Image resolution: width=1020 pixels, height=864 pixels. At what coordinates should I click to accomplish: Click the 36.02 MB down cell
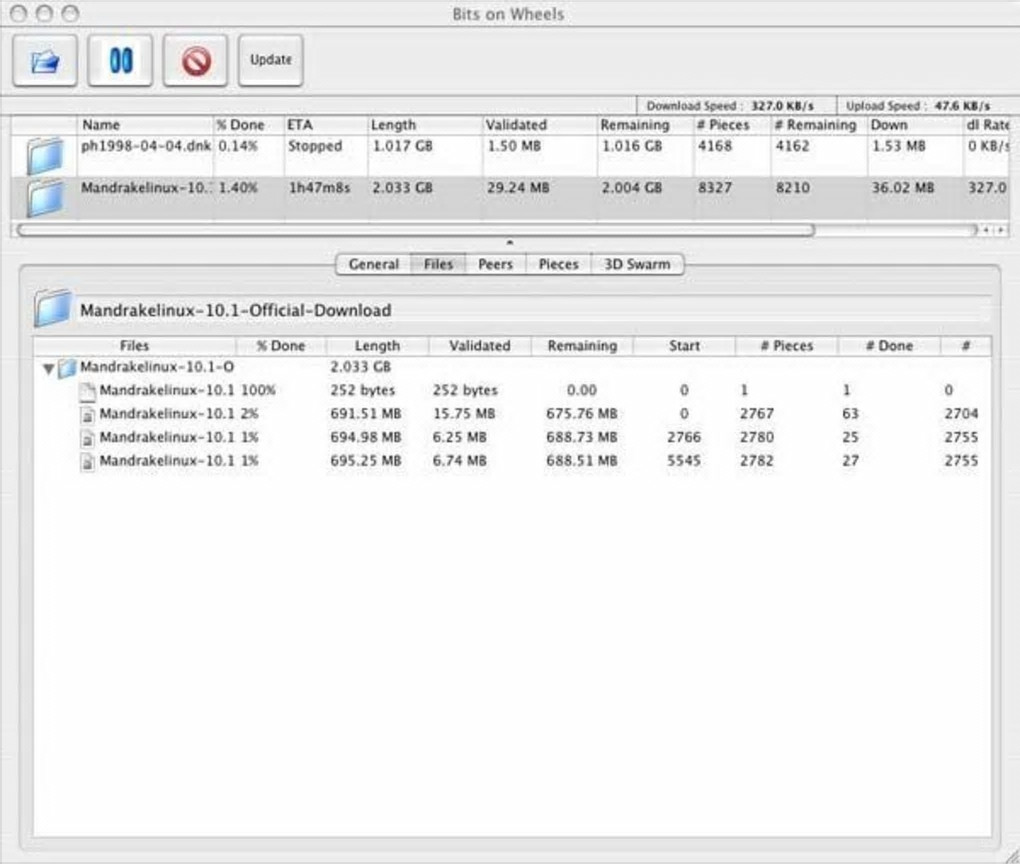pos(903,187)
